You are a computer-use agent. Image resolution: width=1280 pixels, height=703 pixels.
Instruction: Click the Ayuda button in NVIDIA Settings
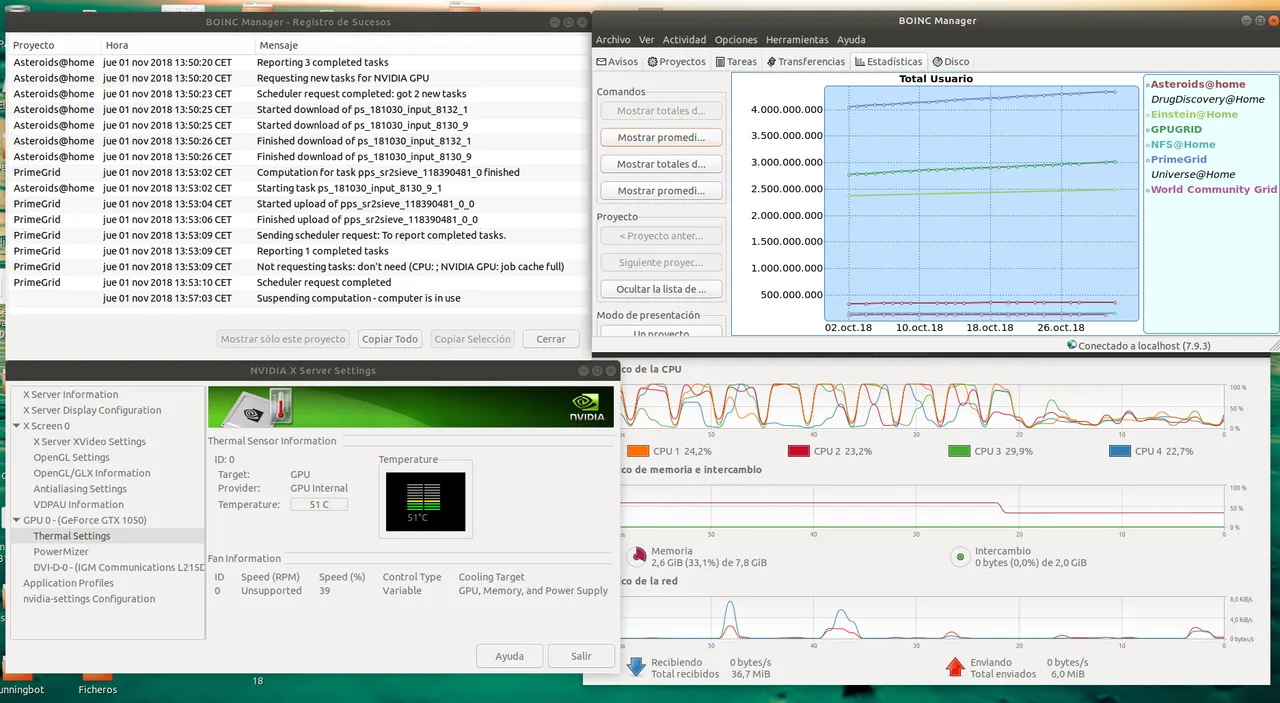click(x=509, y=656)
